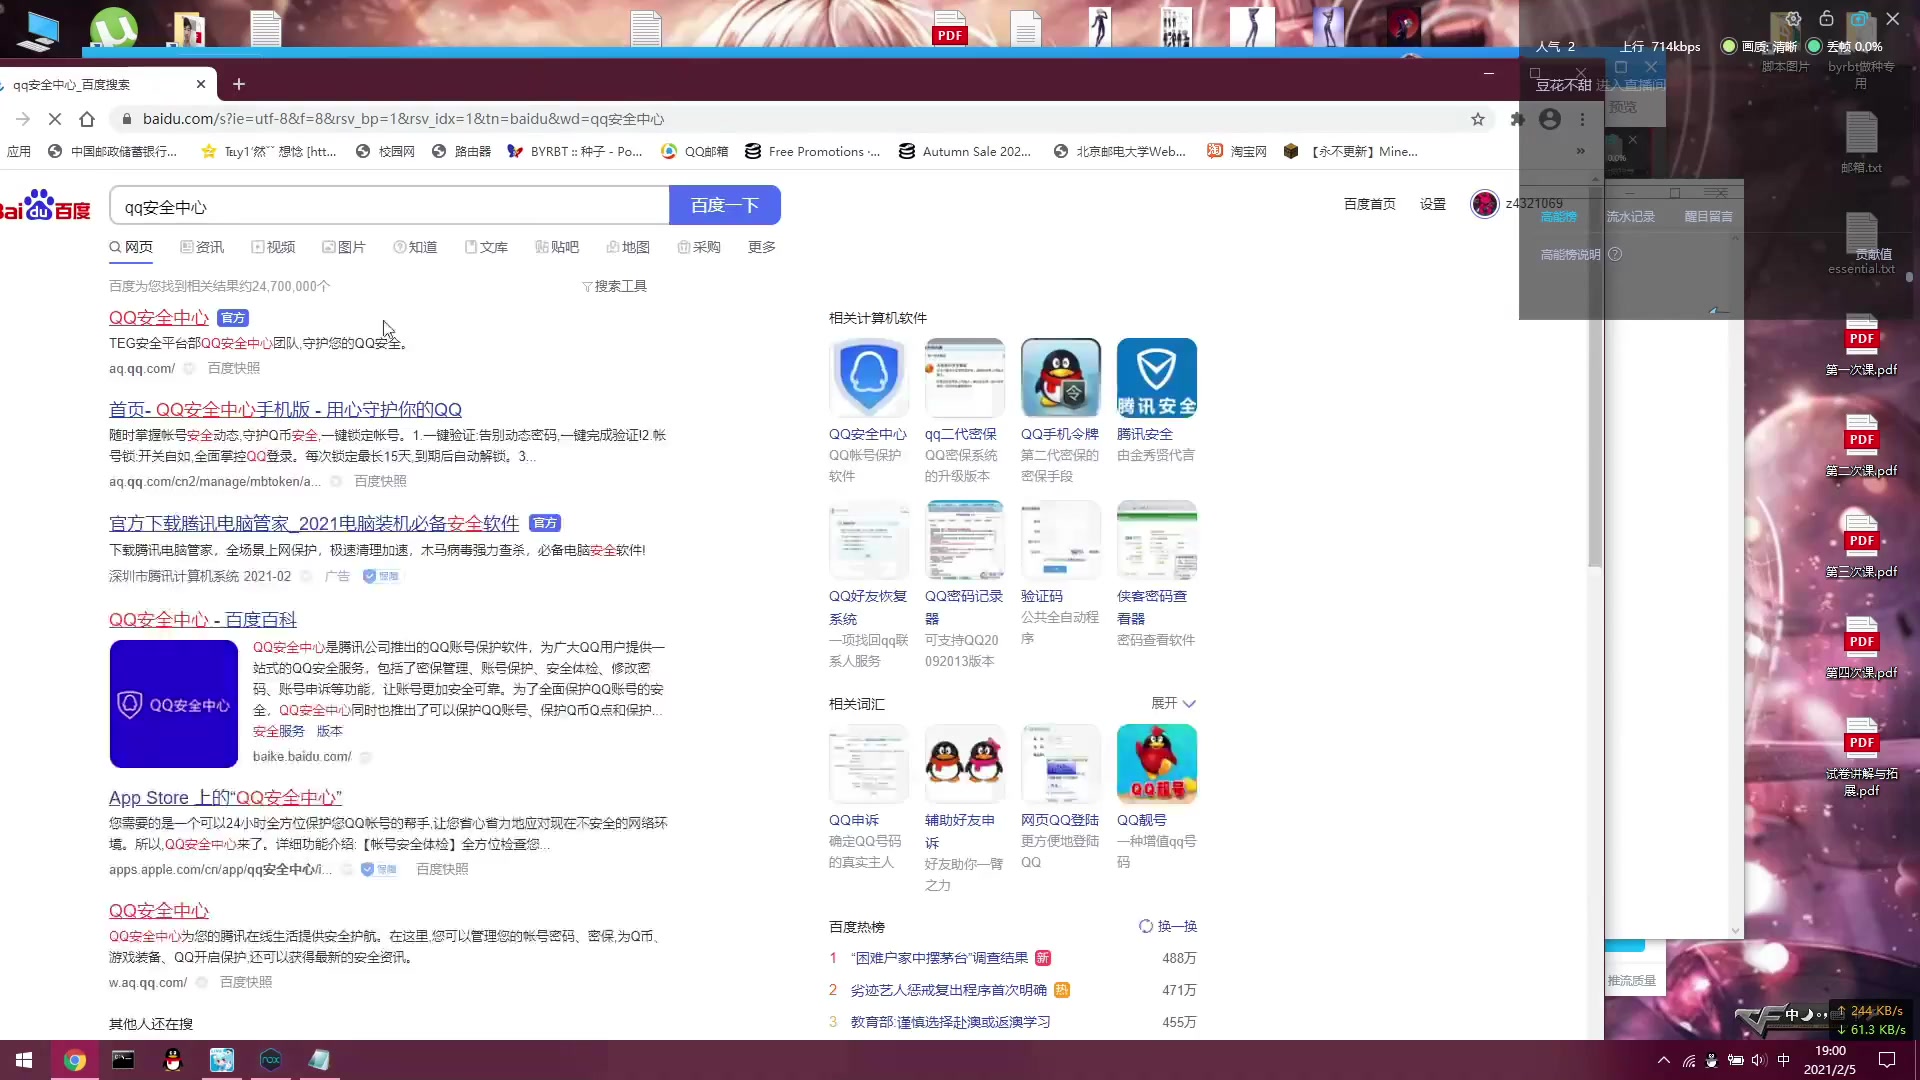
Task: Open a new Chrome tab
Action: click(x=238, y=84)
